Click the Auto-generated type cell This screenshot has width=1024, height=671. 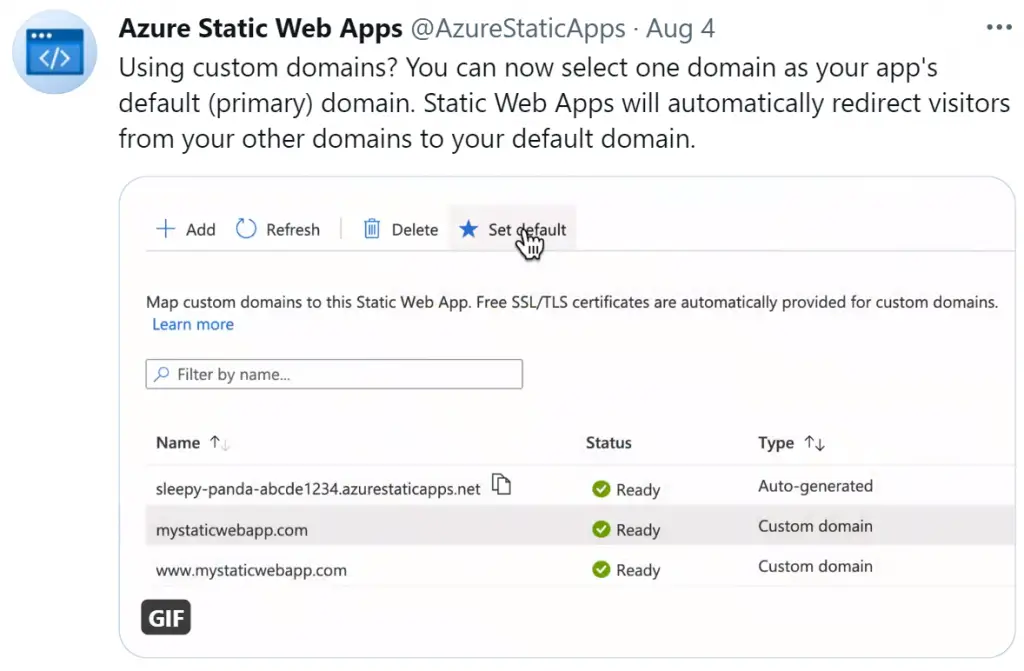[815, 485]
